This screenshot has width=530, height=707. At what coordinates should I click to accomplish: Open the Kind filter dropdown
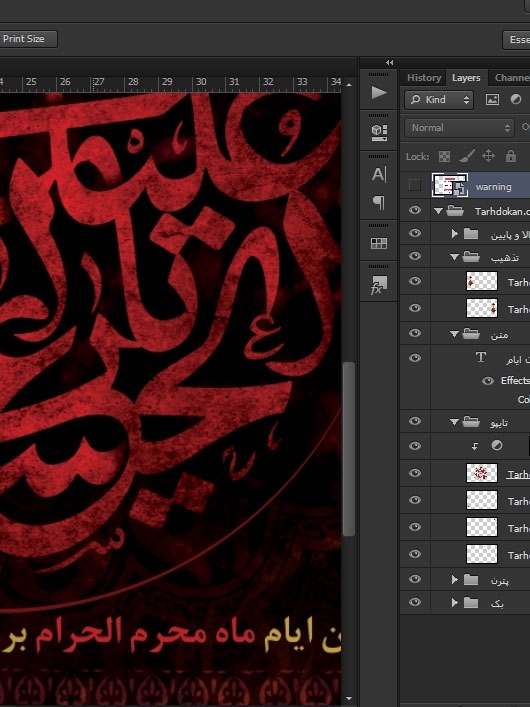(x=439, y=100)
